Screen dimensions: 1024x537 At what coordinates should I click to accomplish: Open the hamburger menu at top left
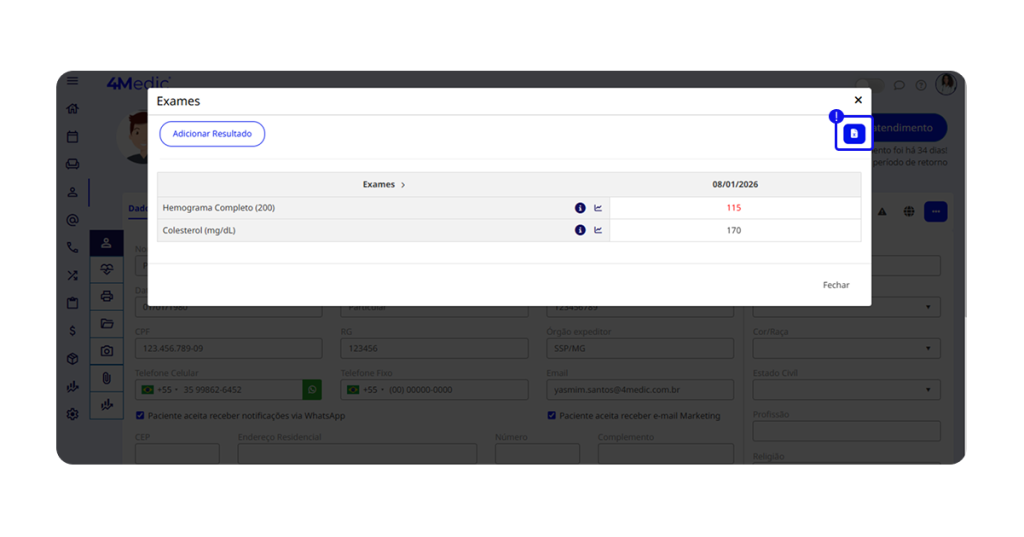(72, 81)
